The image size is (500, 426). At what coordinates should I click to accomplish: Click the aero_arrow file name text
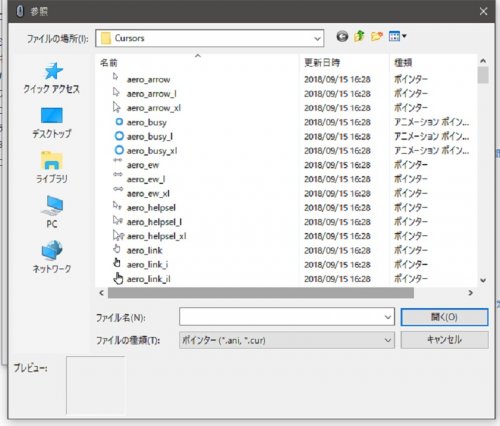tap(148, 80)
